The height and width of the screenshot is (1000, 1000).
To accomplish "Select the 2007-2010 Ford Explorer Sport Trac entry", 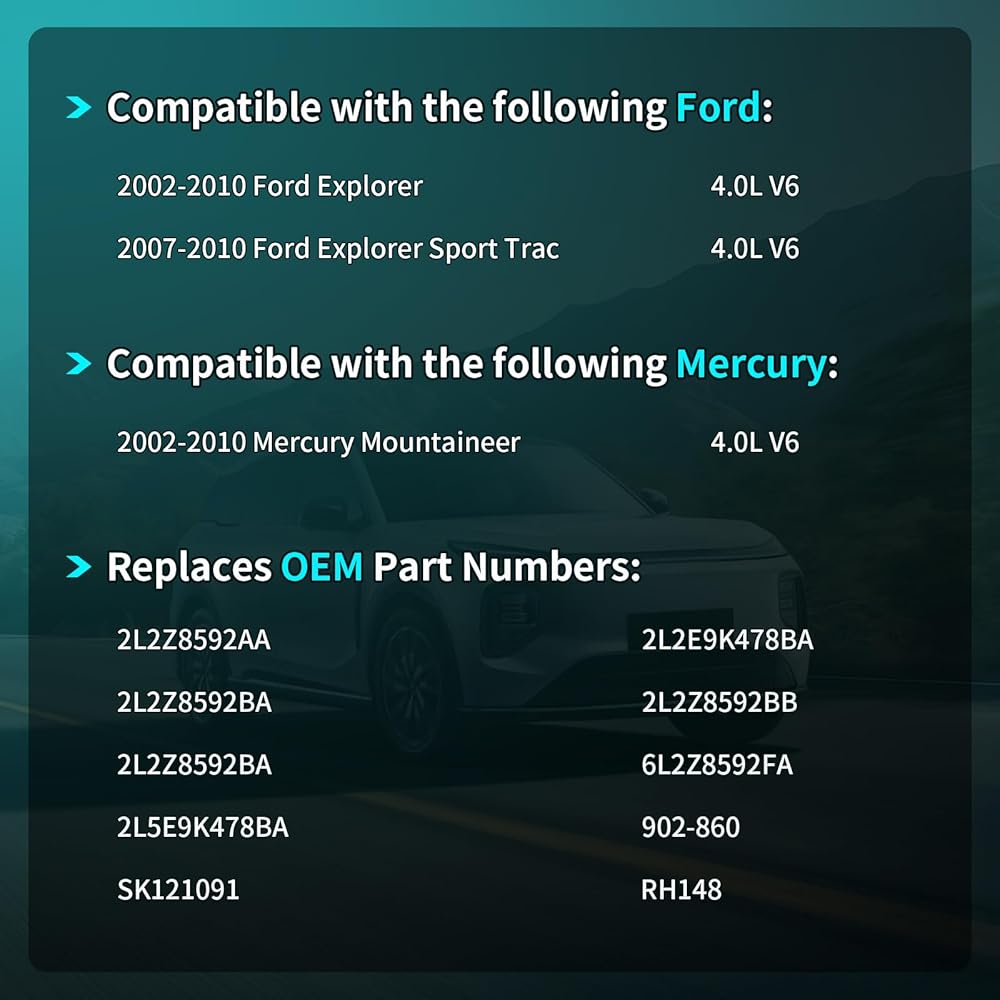I will coord(338,249).
